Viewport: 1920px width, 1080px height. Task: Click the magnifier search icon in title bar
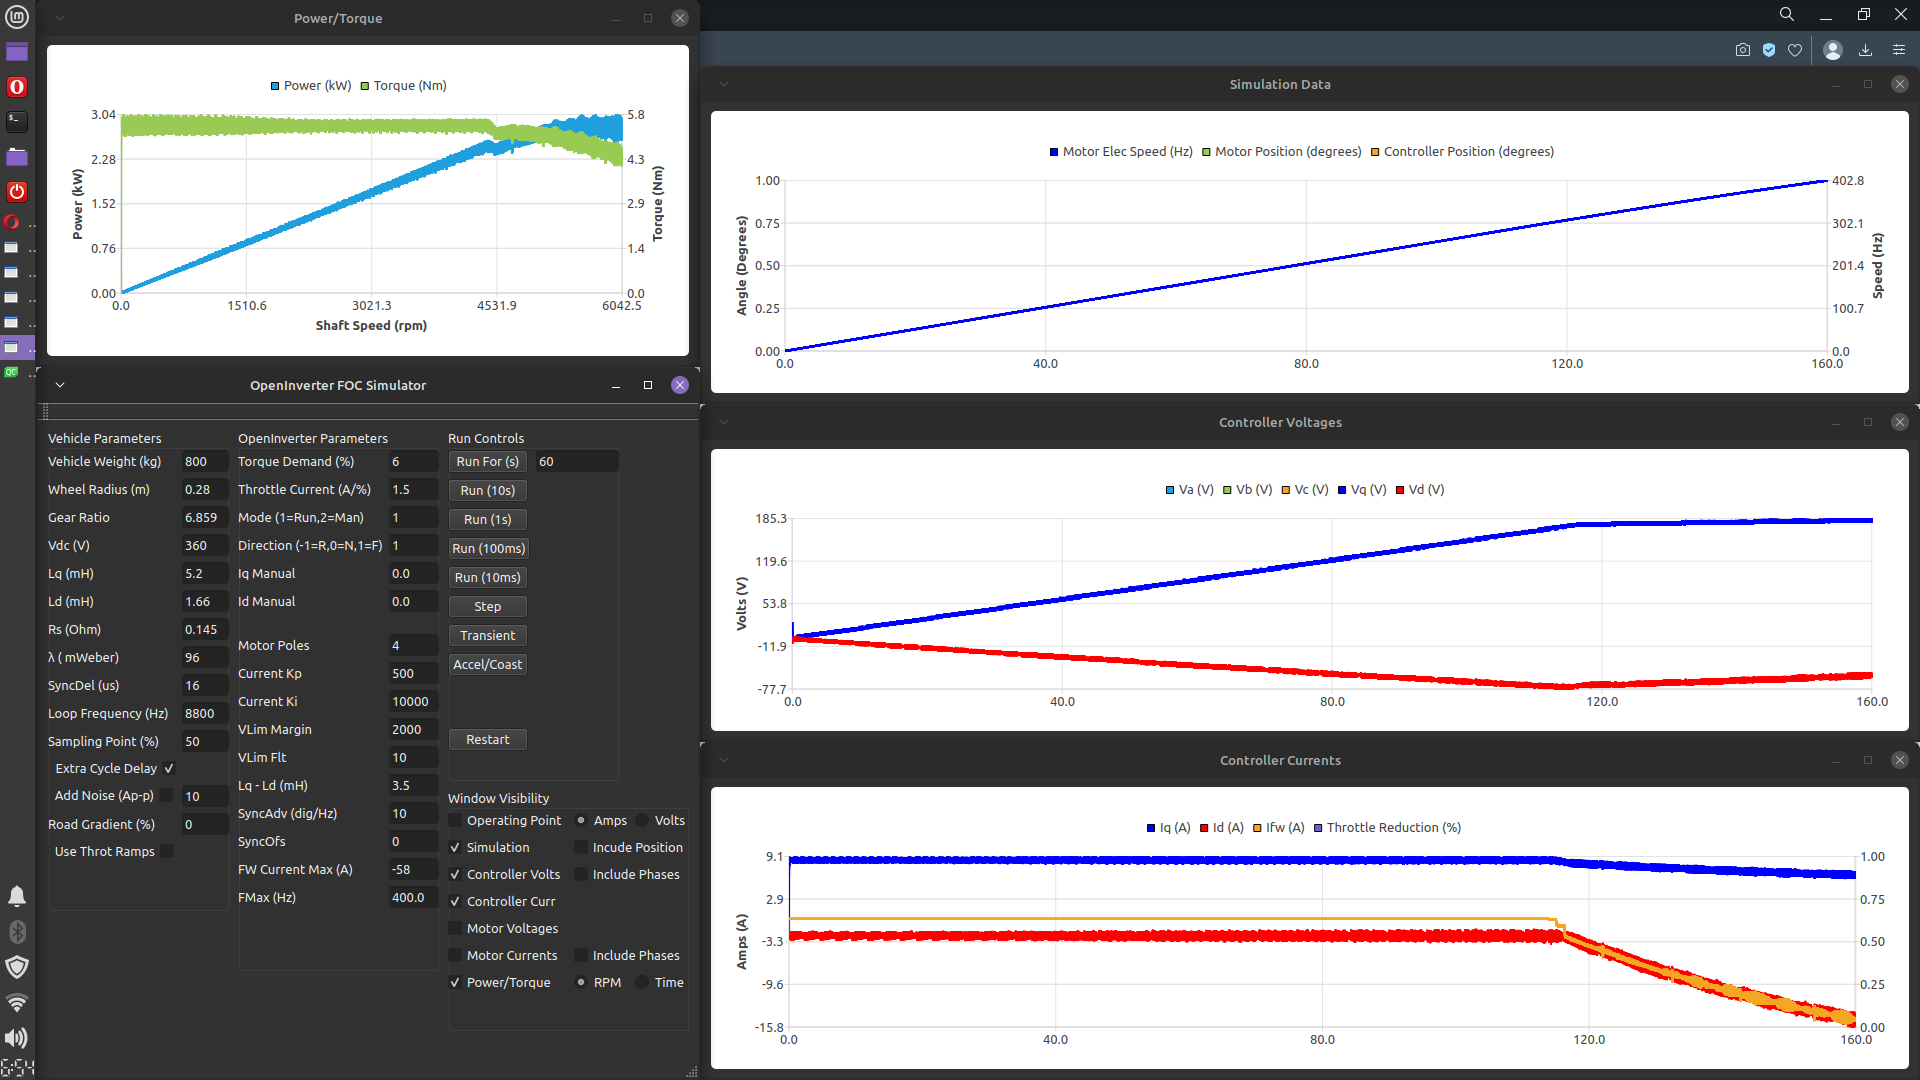pyautogui.click(x=1787, y=14)
